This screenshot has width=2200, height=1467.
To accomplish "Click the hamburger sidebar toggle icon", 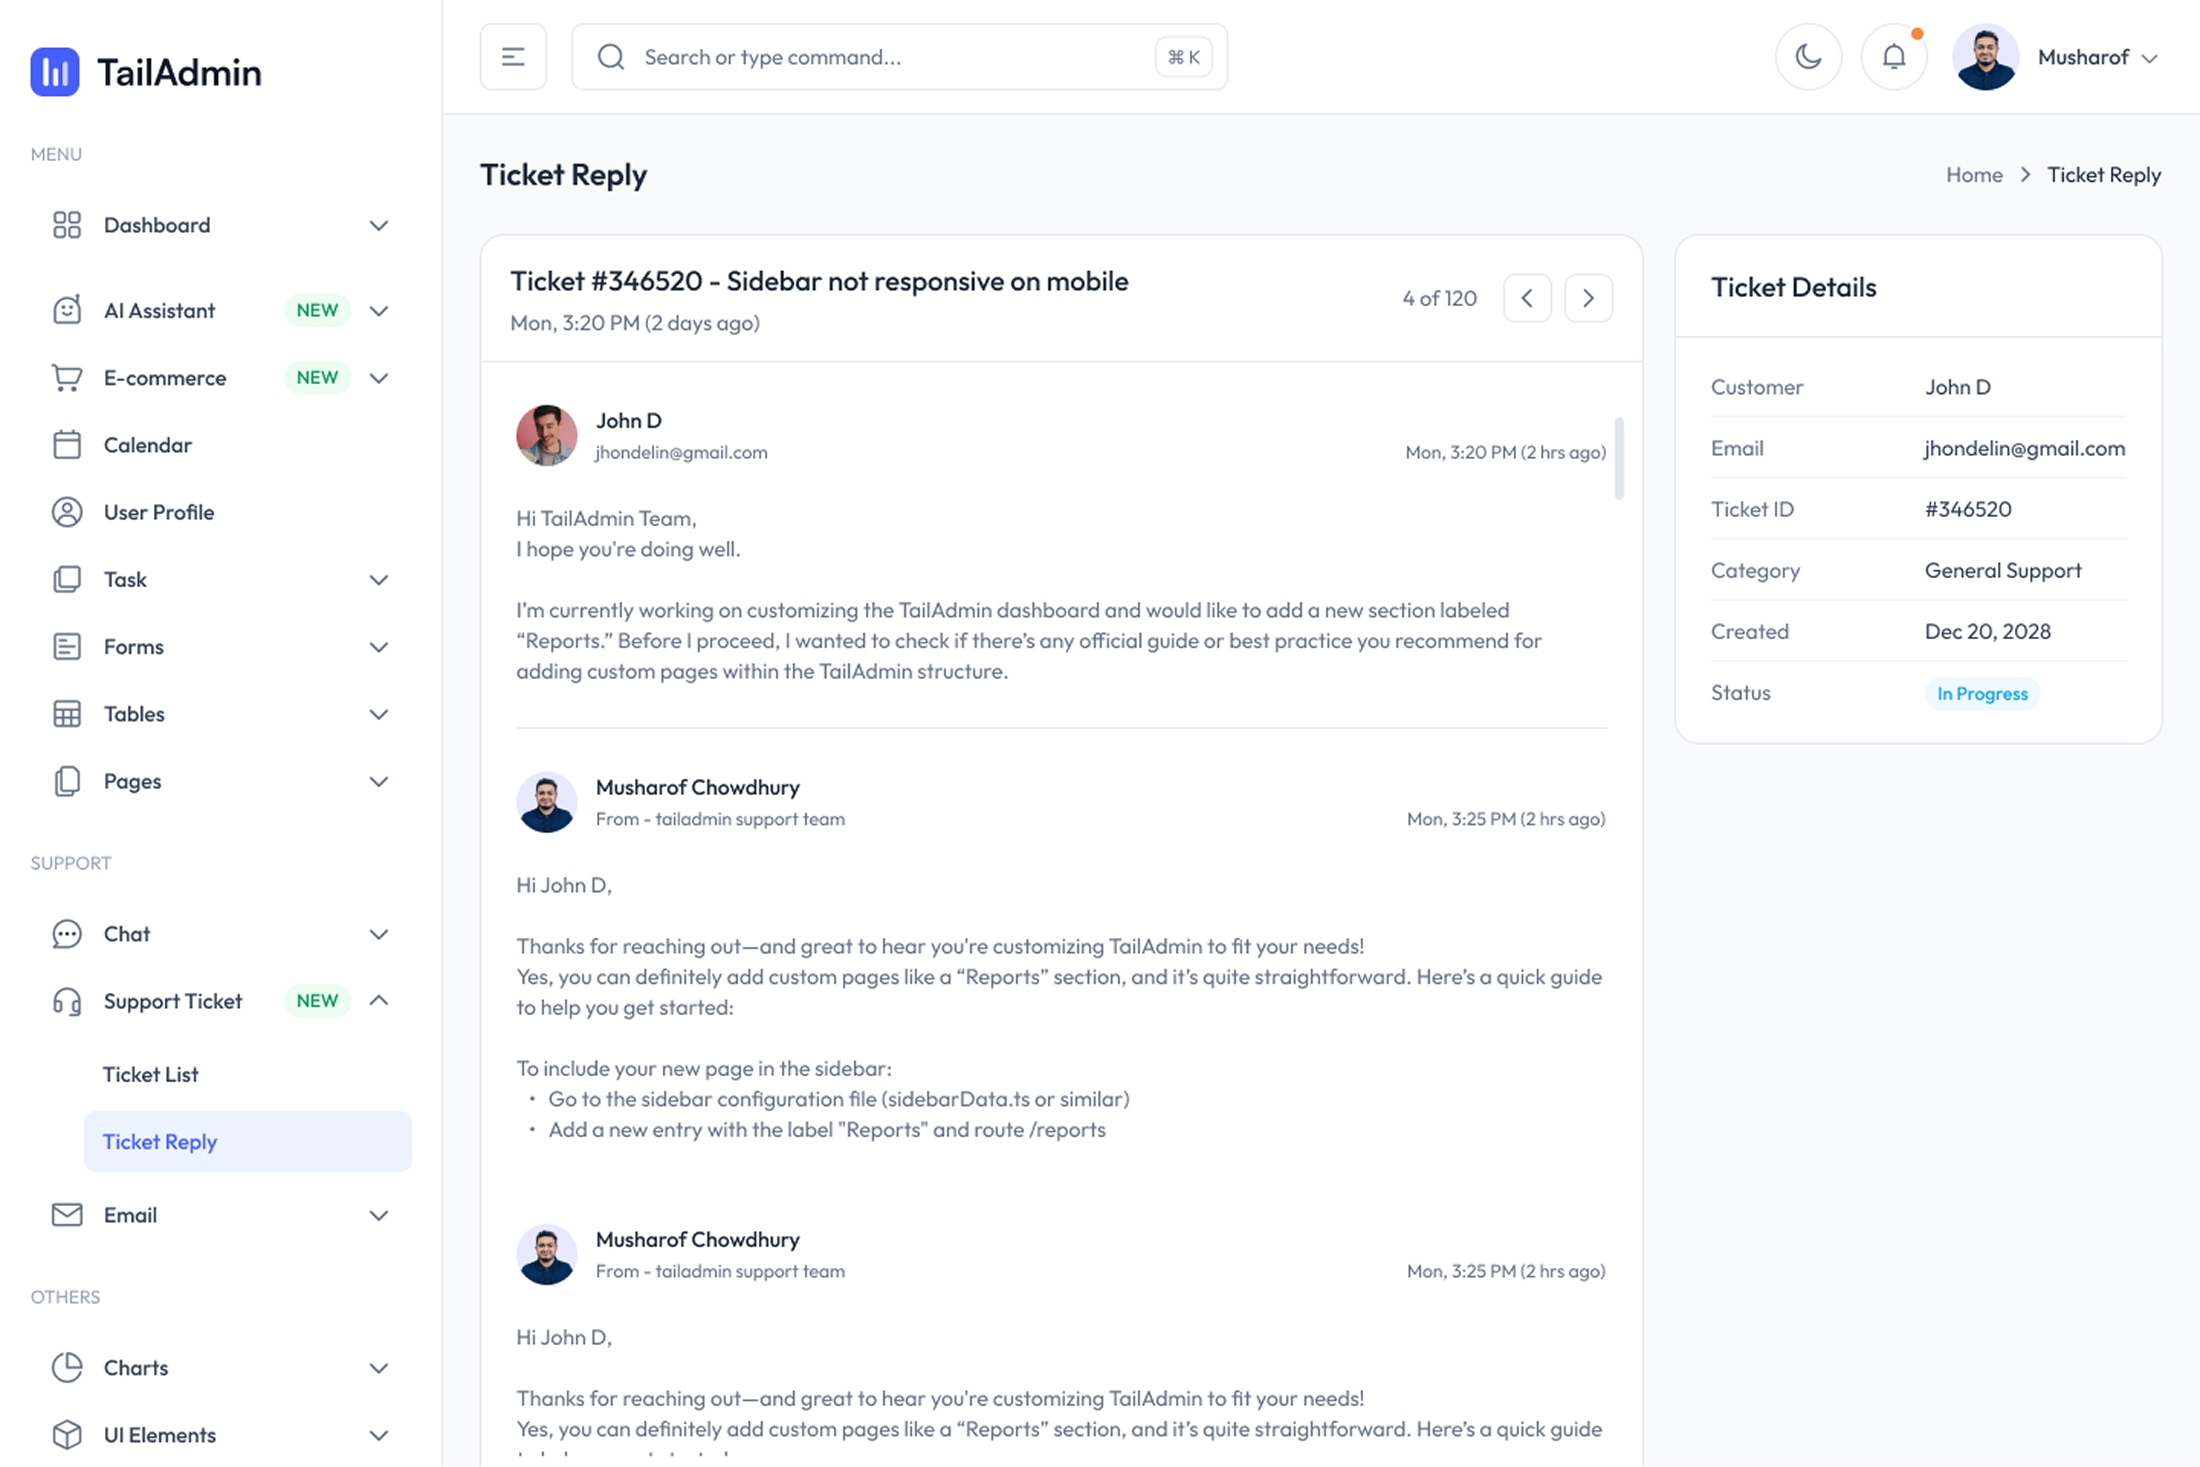I will pos(513,57).
